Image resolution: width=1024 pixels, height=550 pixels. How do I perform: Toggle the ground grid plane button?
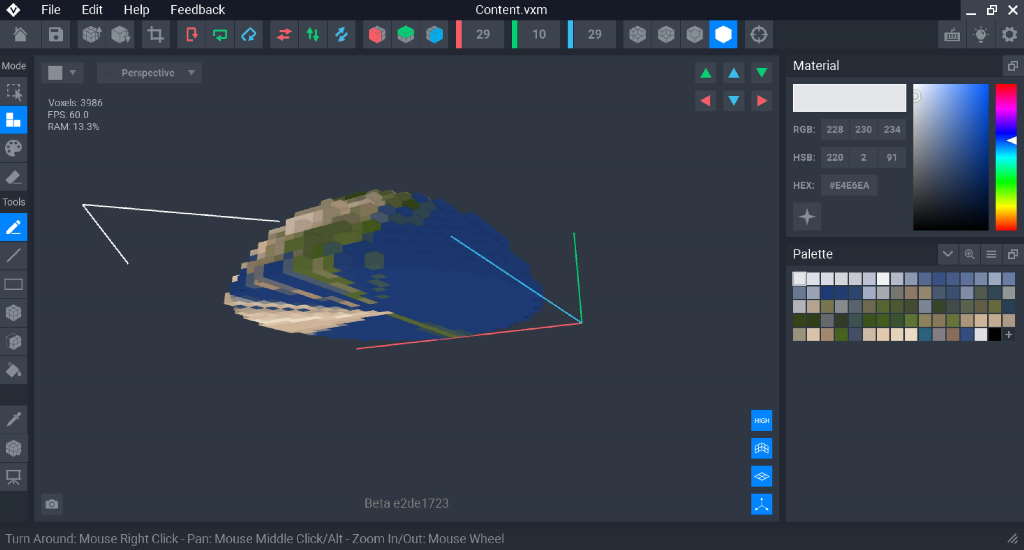coord(761,477)
